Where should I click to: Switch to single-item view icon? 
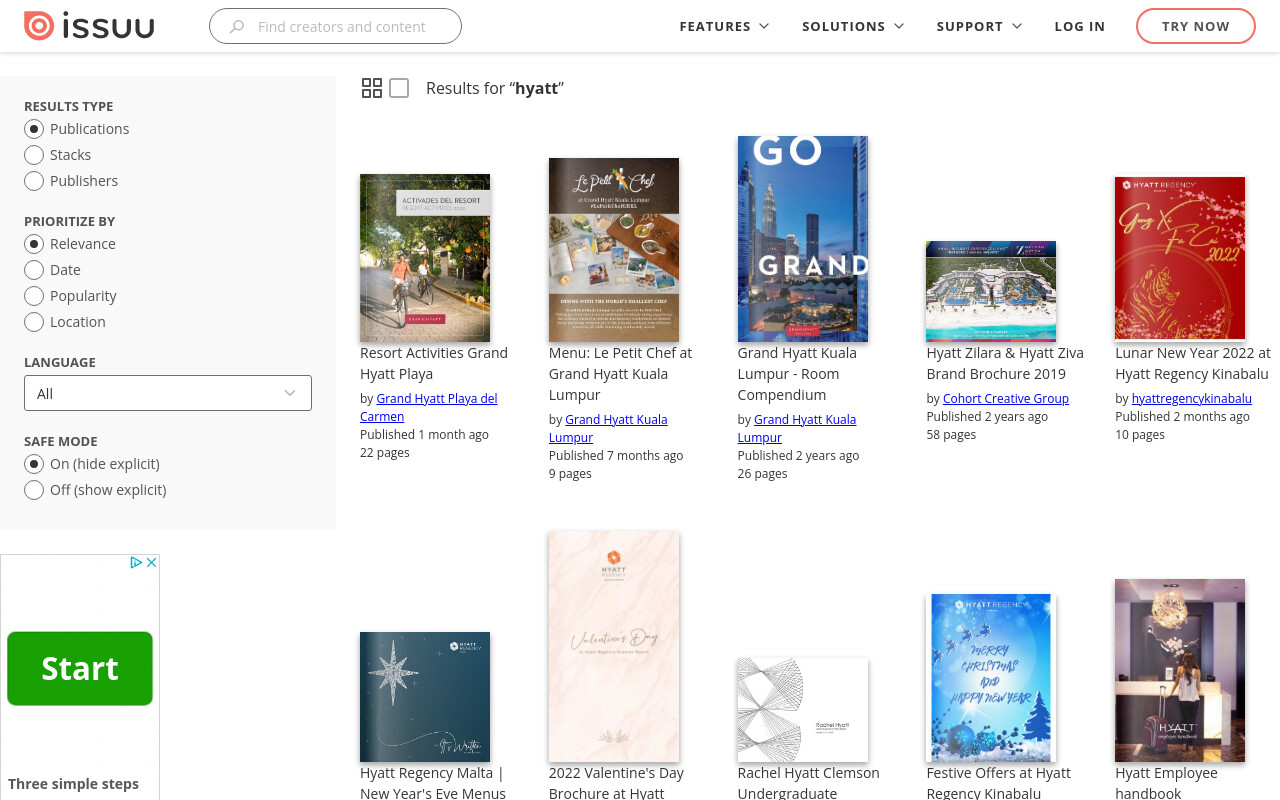click(x=399, y=88)
